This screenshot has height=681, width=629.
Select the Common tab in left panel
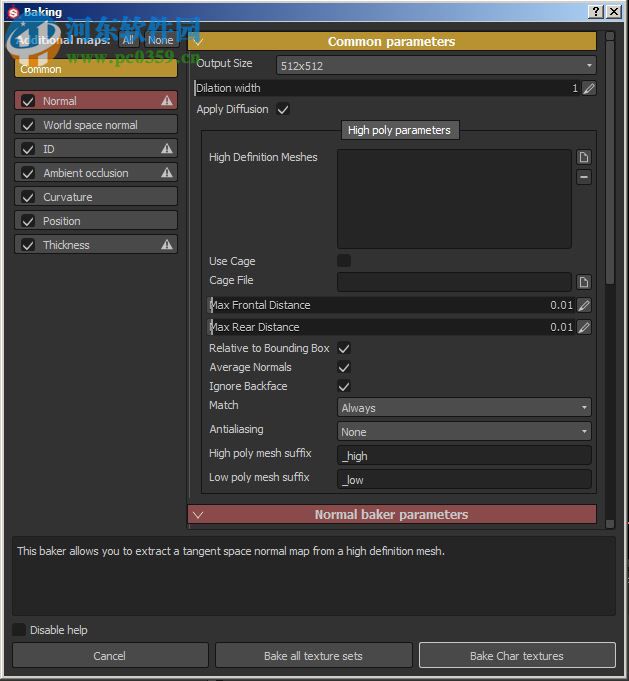(96, 69)
